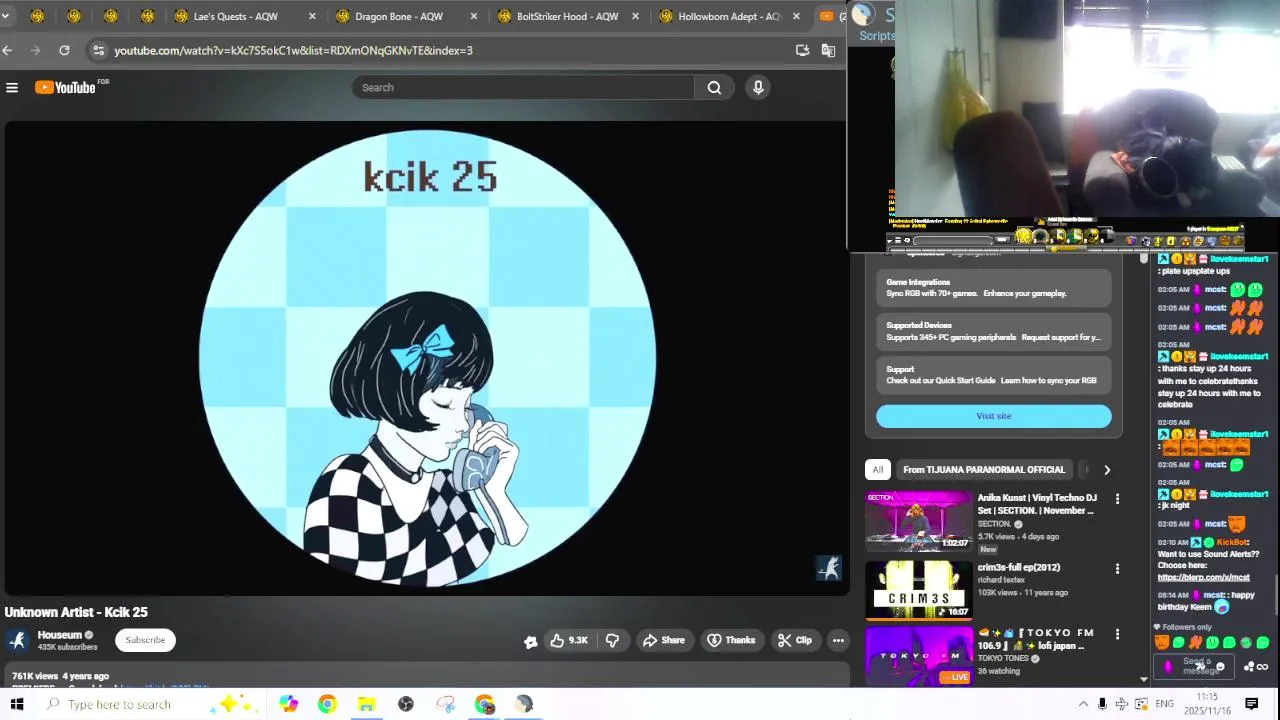The width and height of the screenshot is (1280, 720).
Task: Like the video with thumbs up 9.3K
Action: click(x=568, y=640)
